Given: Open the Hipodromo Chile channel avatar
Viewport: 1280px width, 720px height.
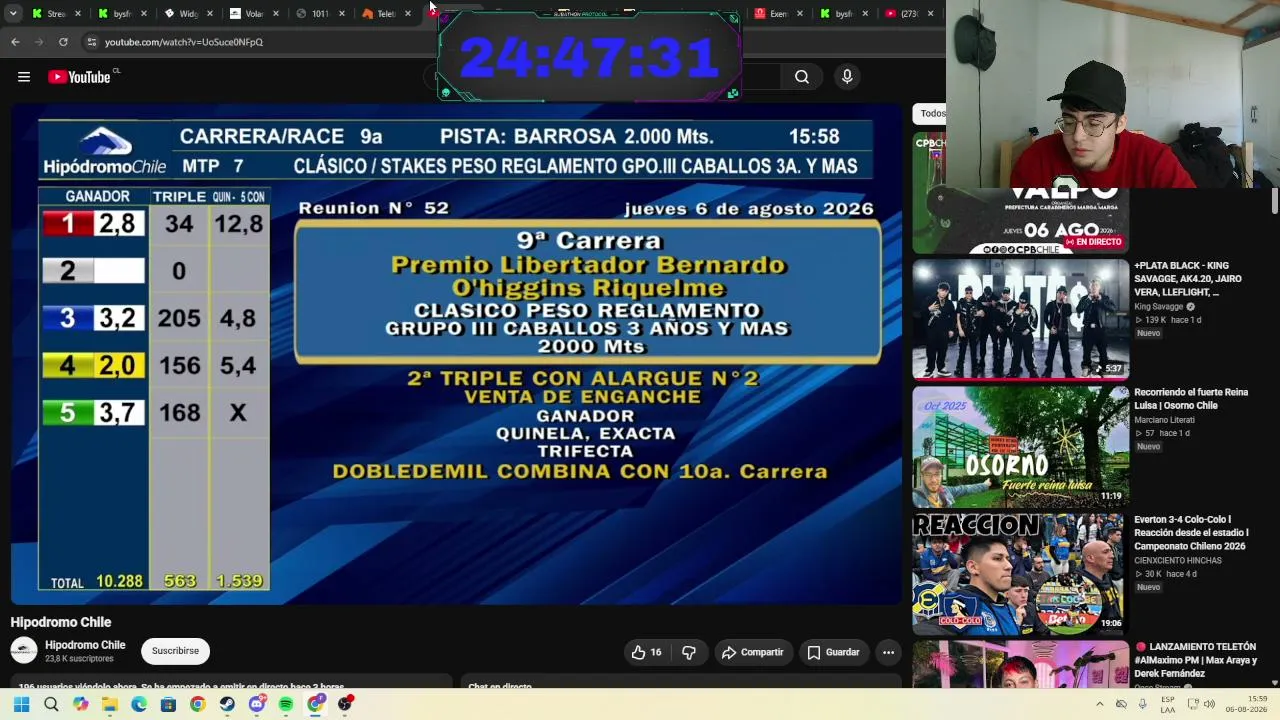Looking at the screenshot, I should [24, 651].
